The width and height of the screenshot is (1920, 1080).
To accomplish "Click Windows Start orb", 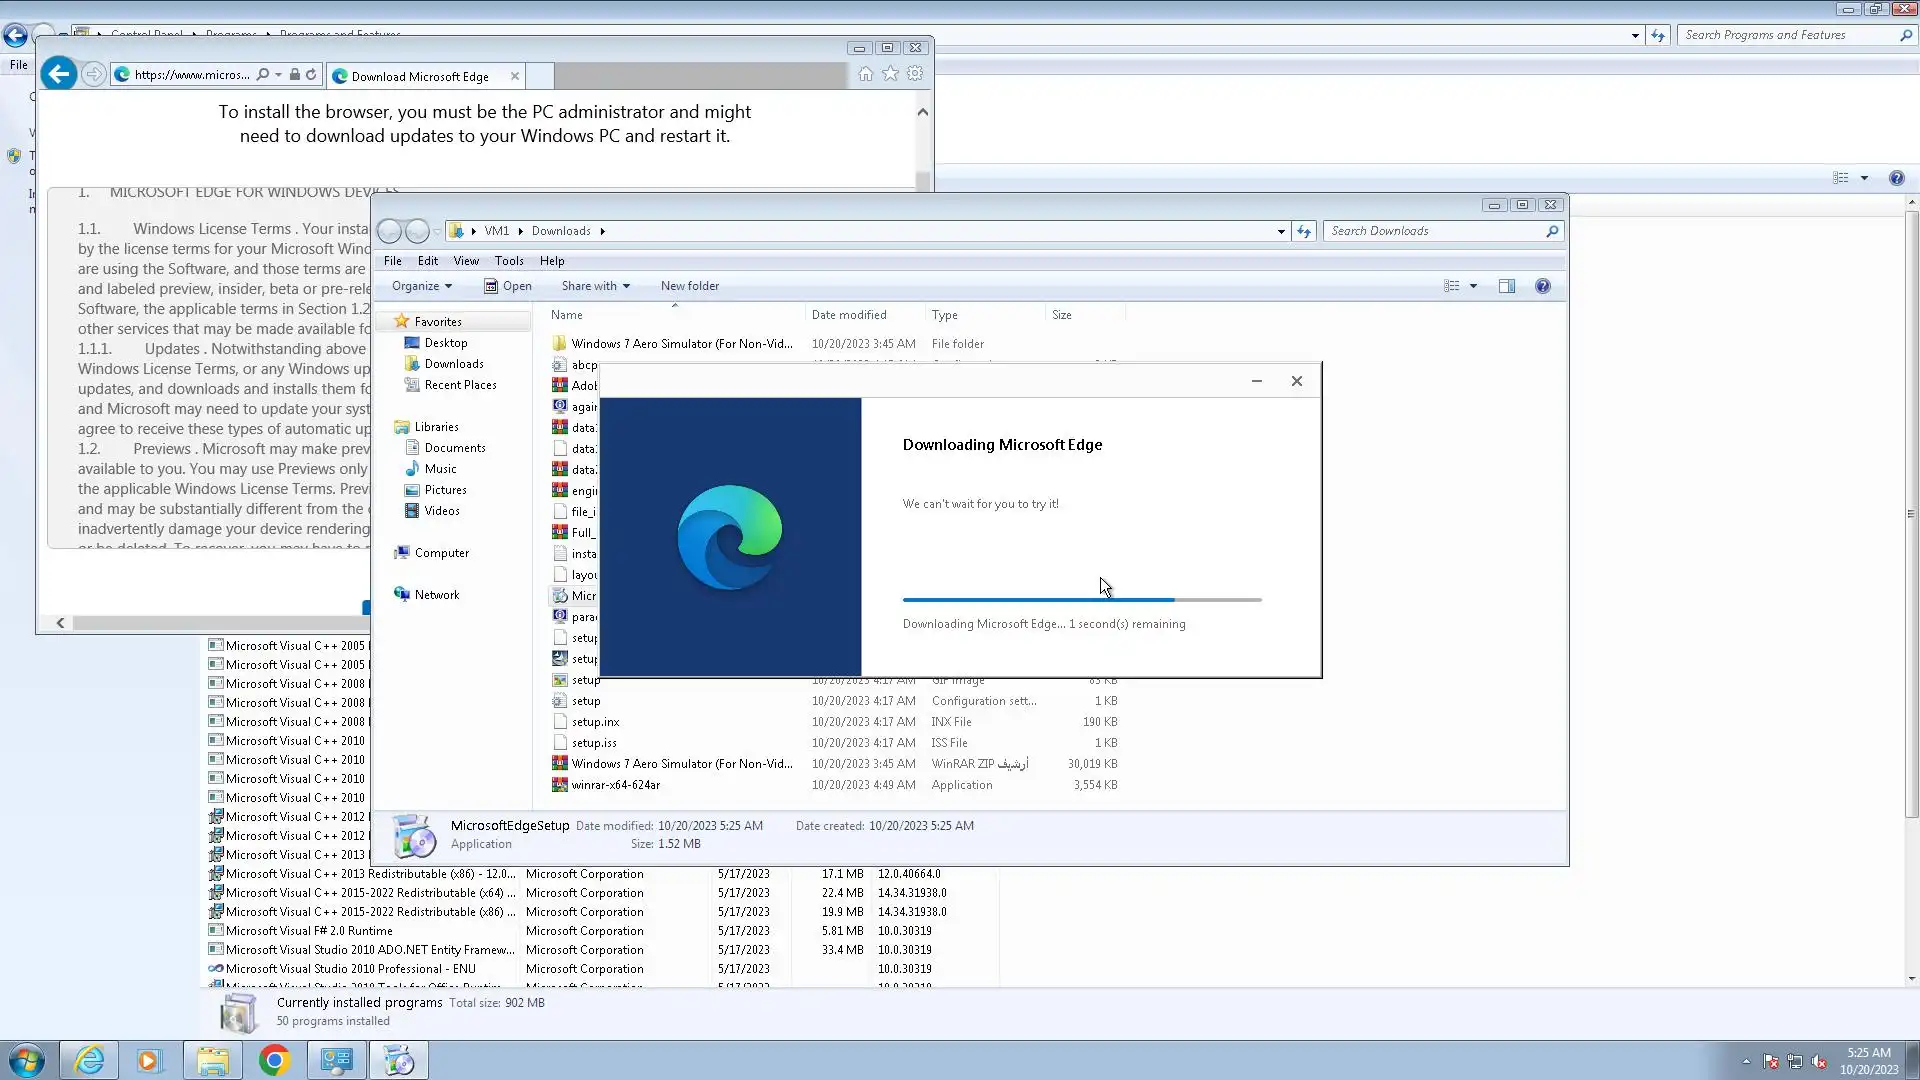I will coord(27,1060).
